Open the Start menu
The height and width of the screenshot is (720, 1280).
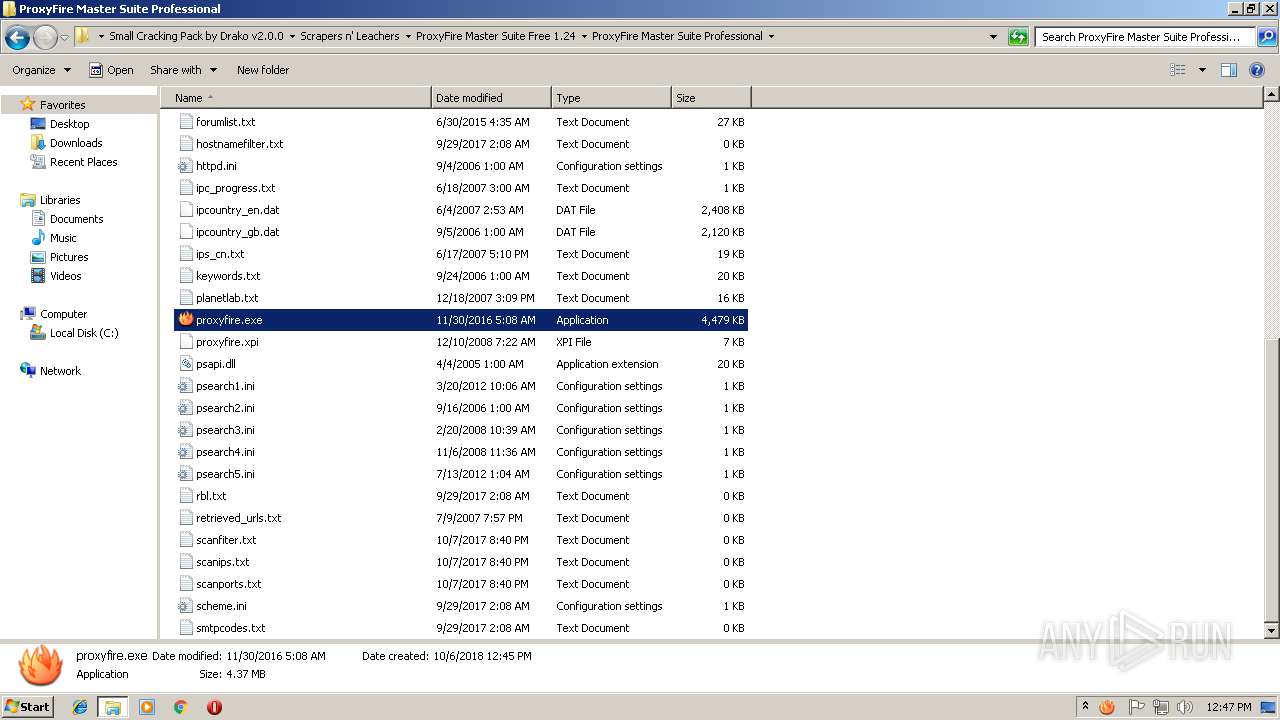pyautogui.click(x=27, y=706)
